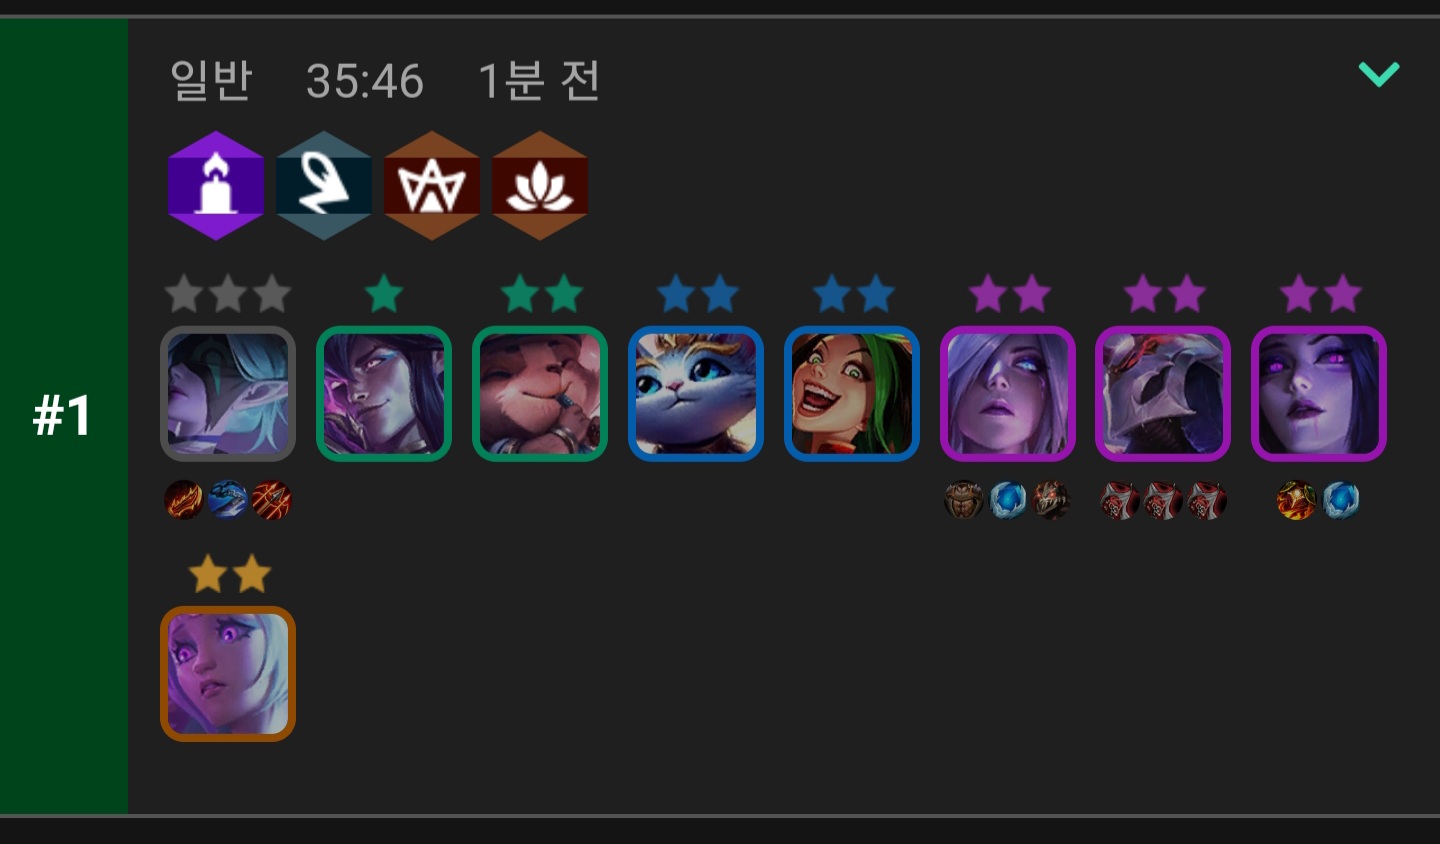1440x844 pixels.
Task: Click the pink bear champion portrait
Action: [x=540, y=394]
